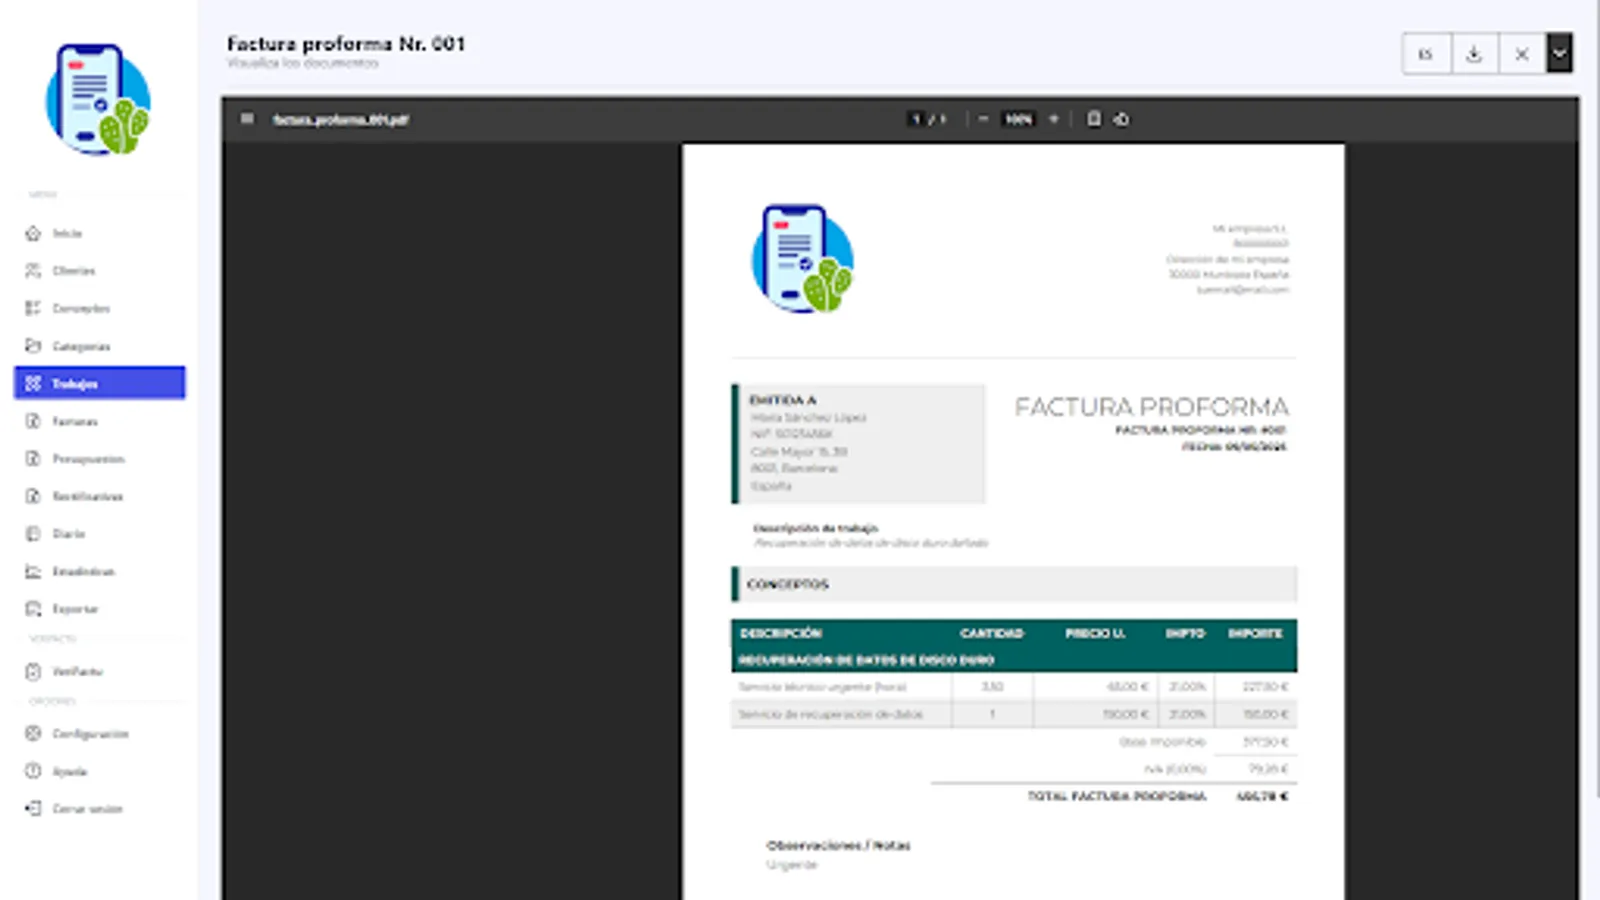The image size is (1600, 900).
Task: Toggle the PDF viewer sidebar menu
Action: [248, 119]
